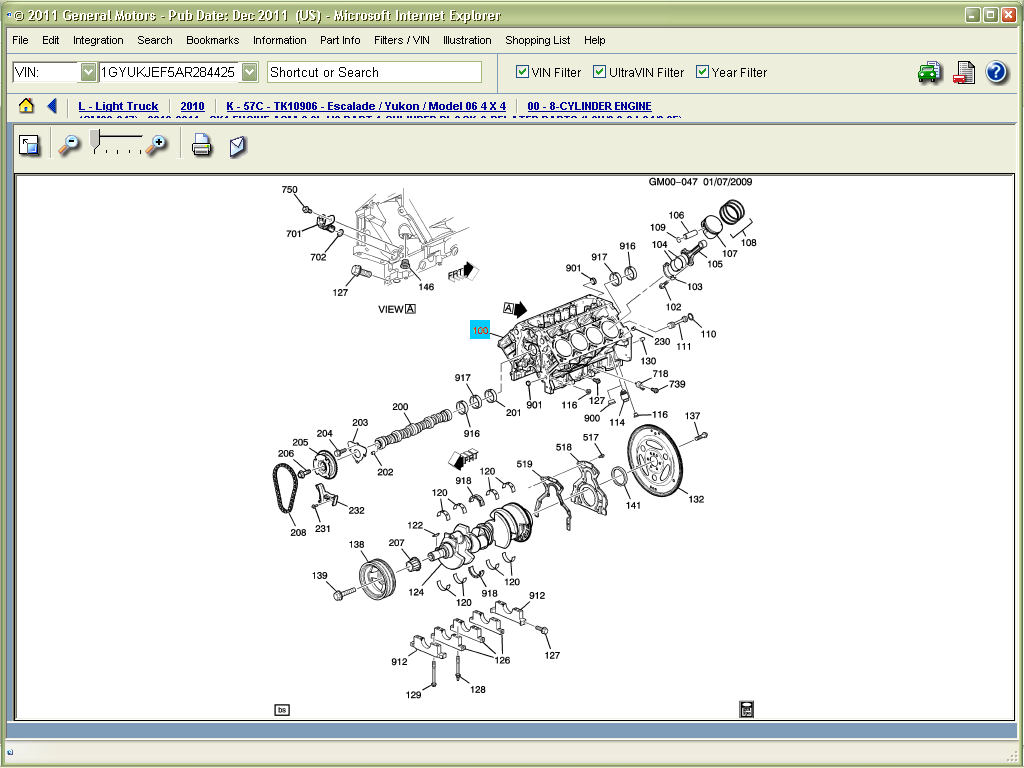1024x768 pixels.
Task: Select callout 232 near the chain tensioner
Action: point(357,510)
